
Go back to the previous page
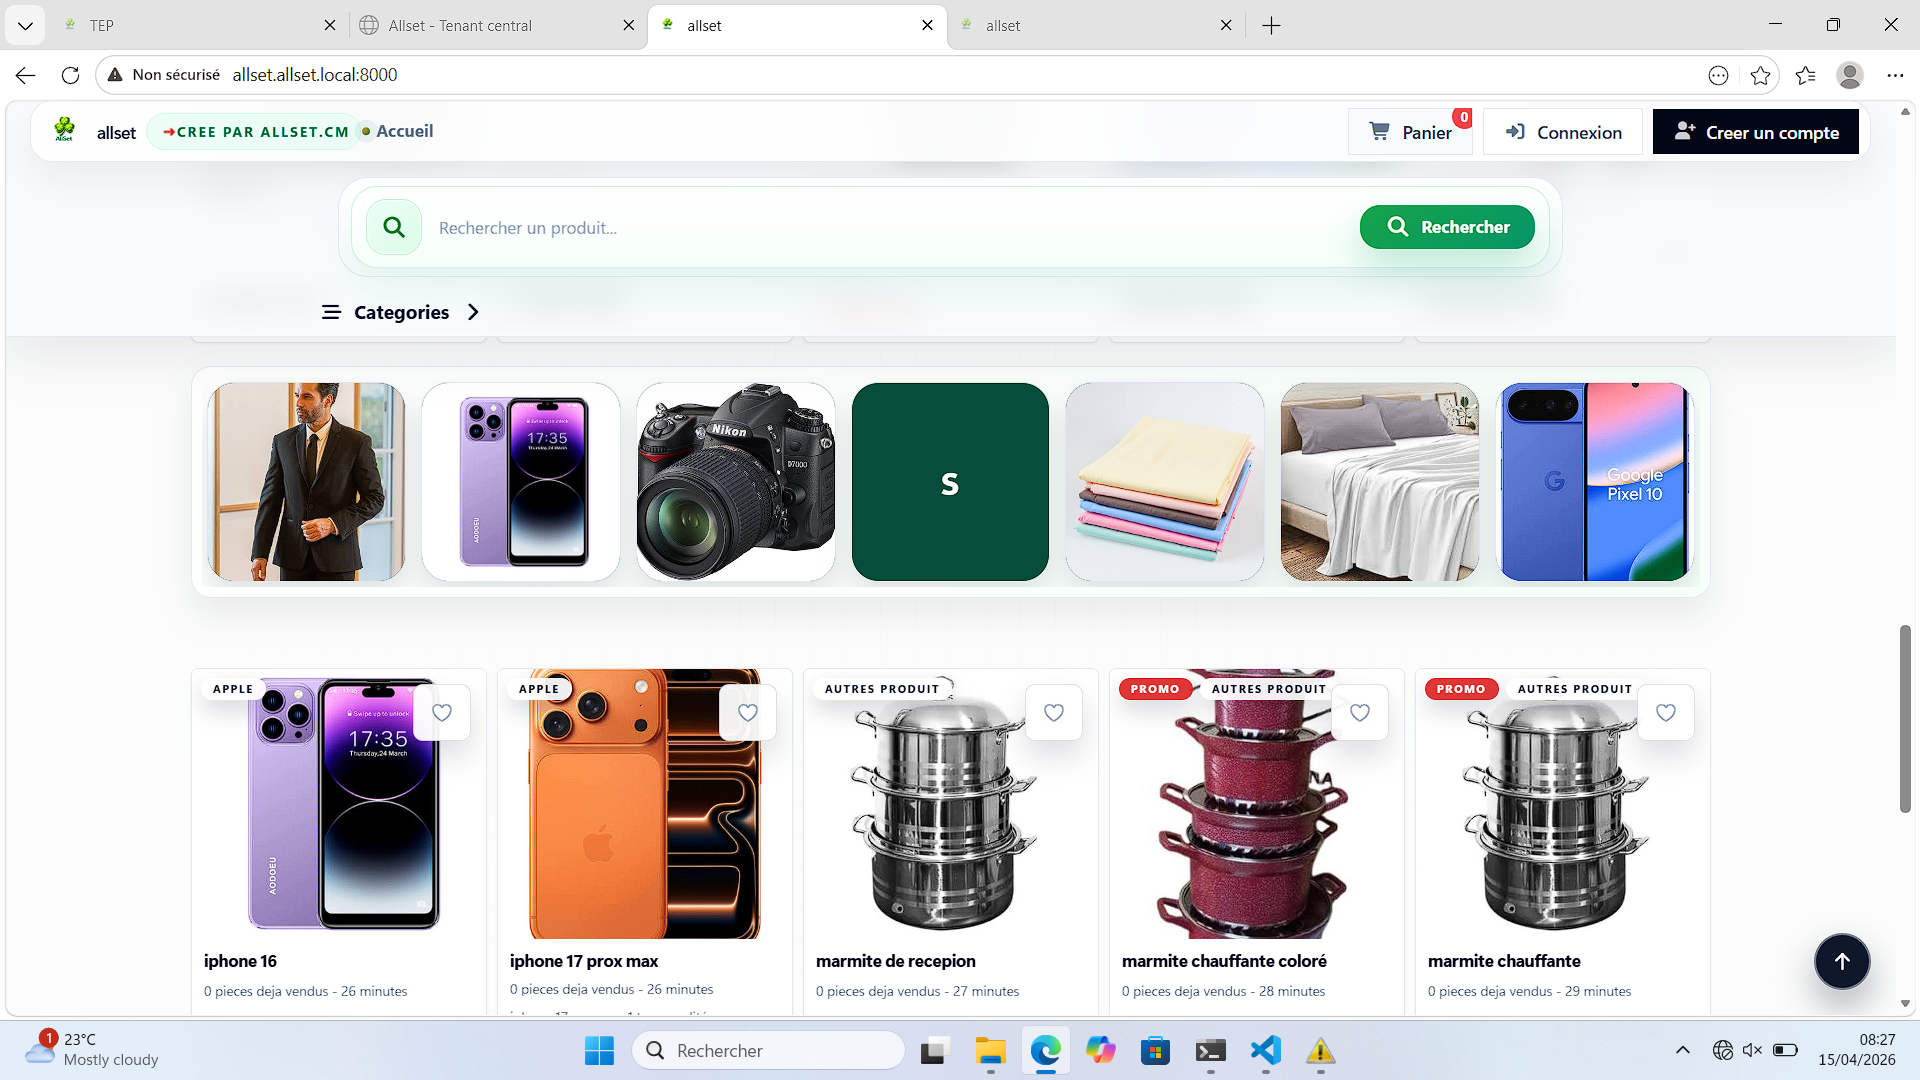(x=26, y=75)
